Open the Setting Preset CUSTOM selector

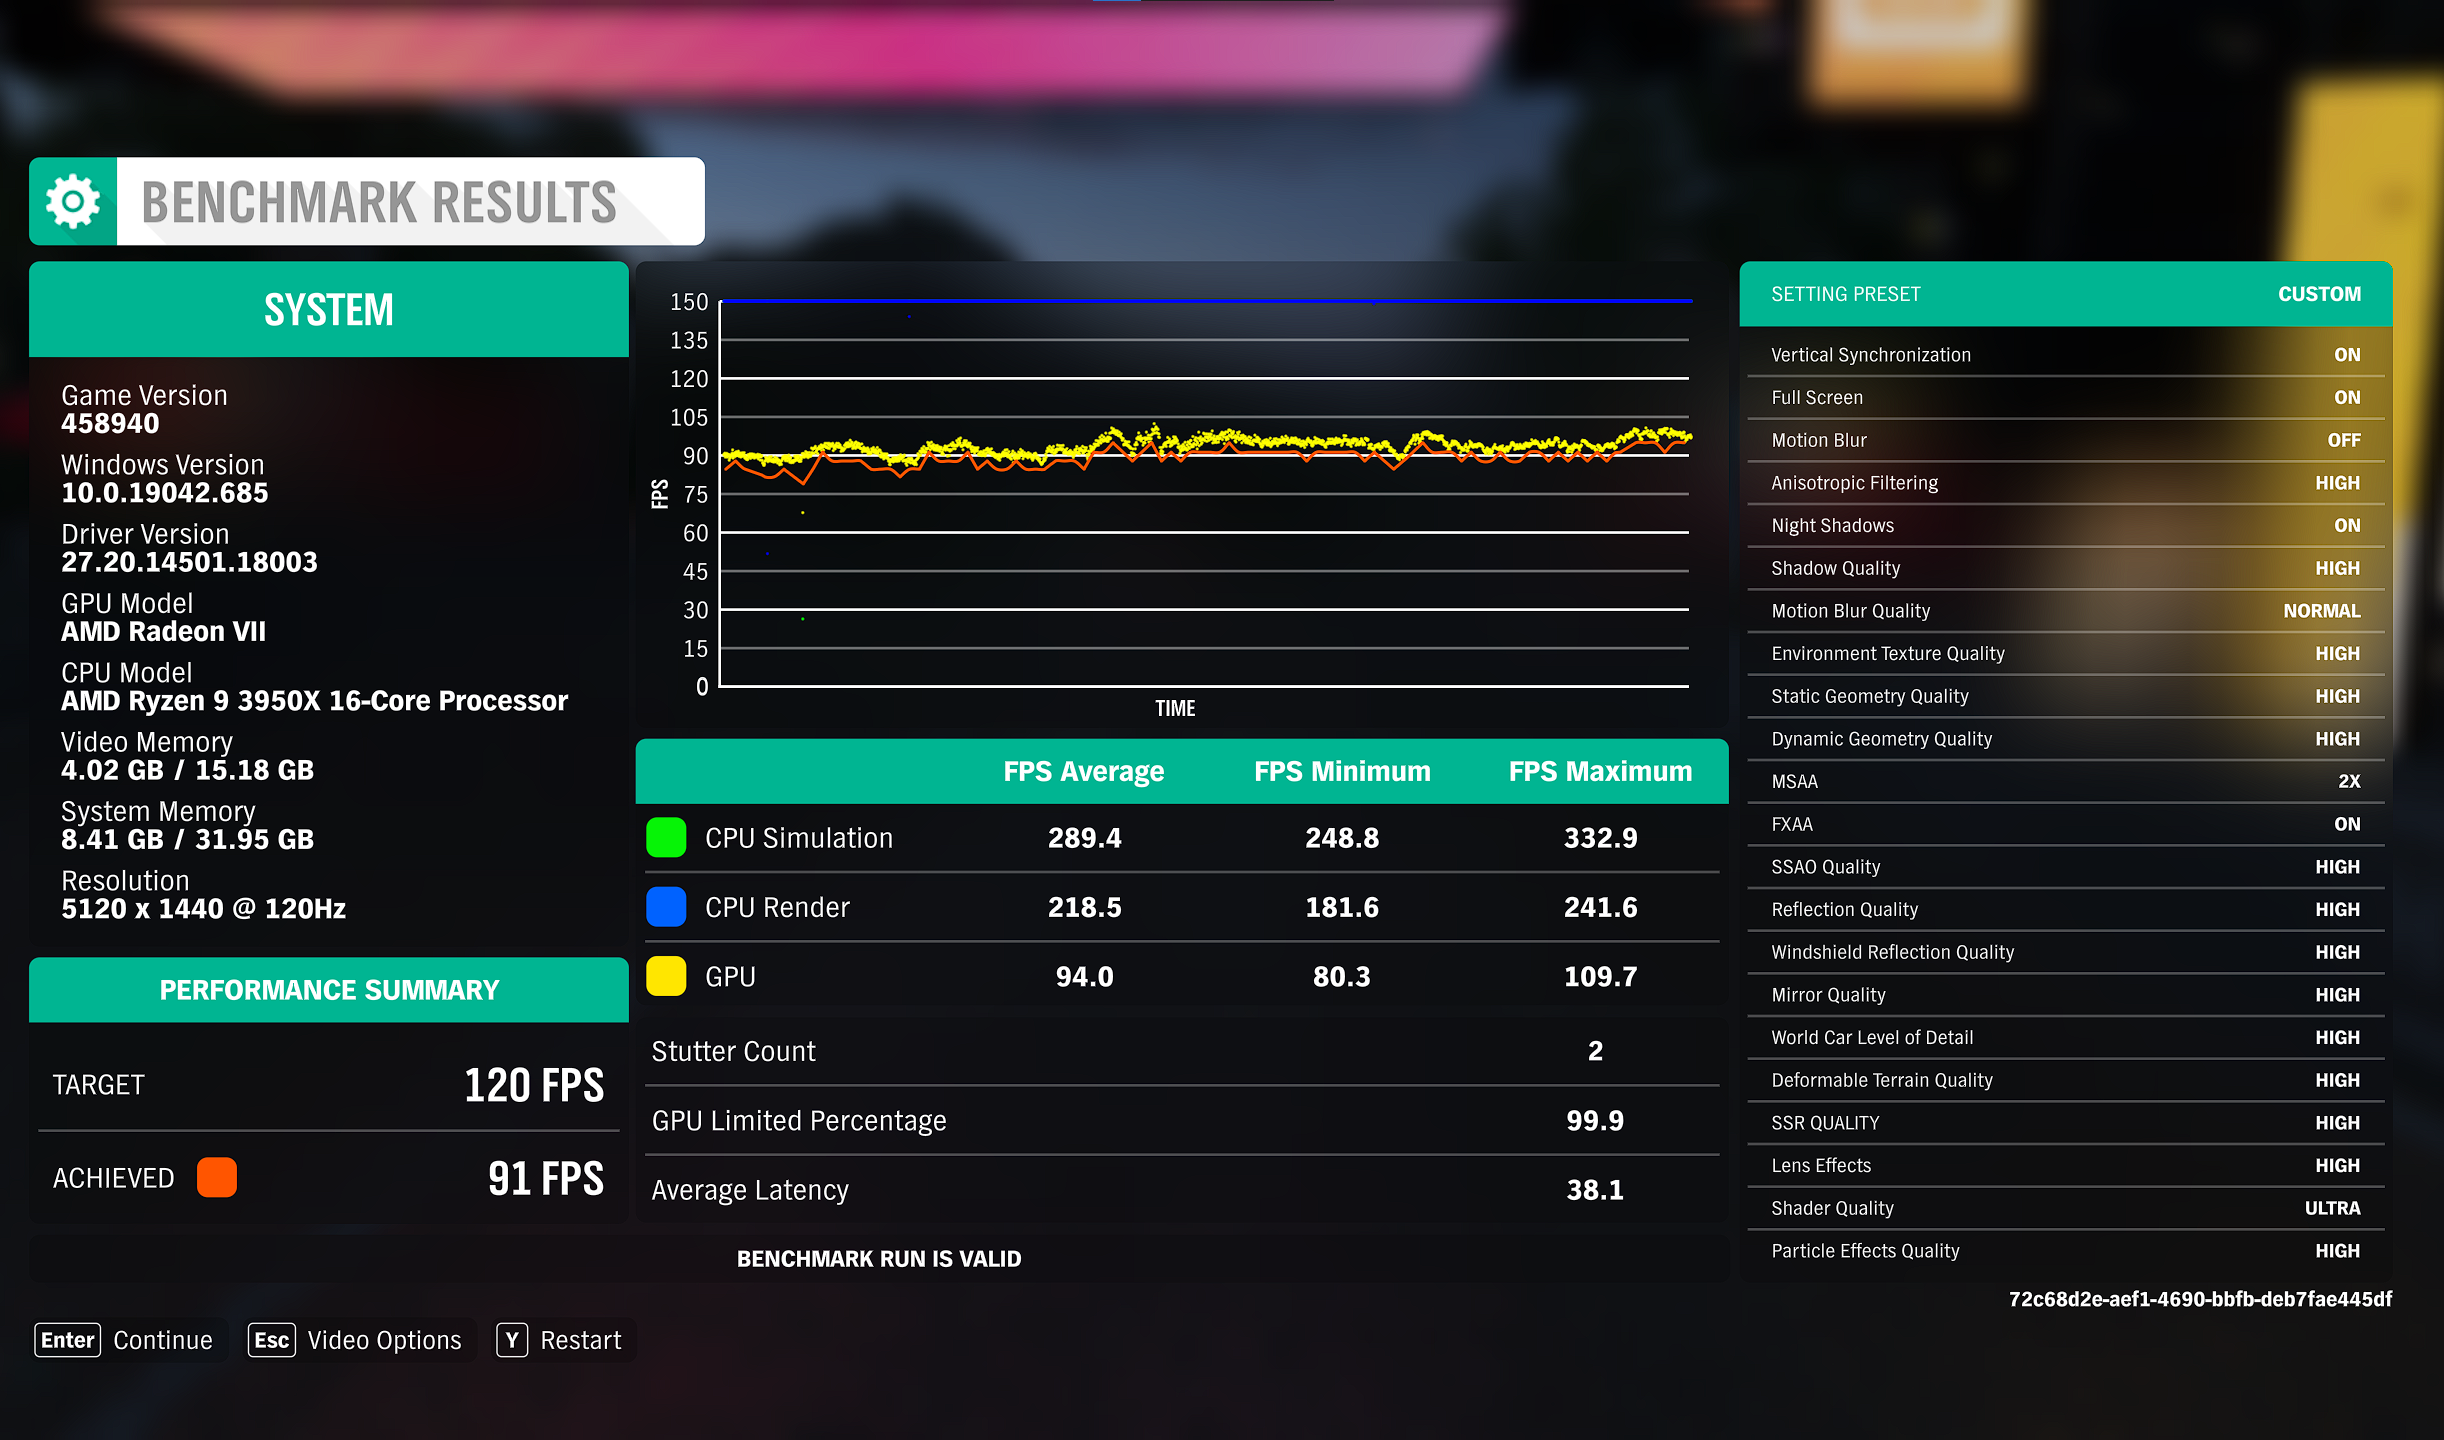click(x=2318, y=294)
